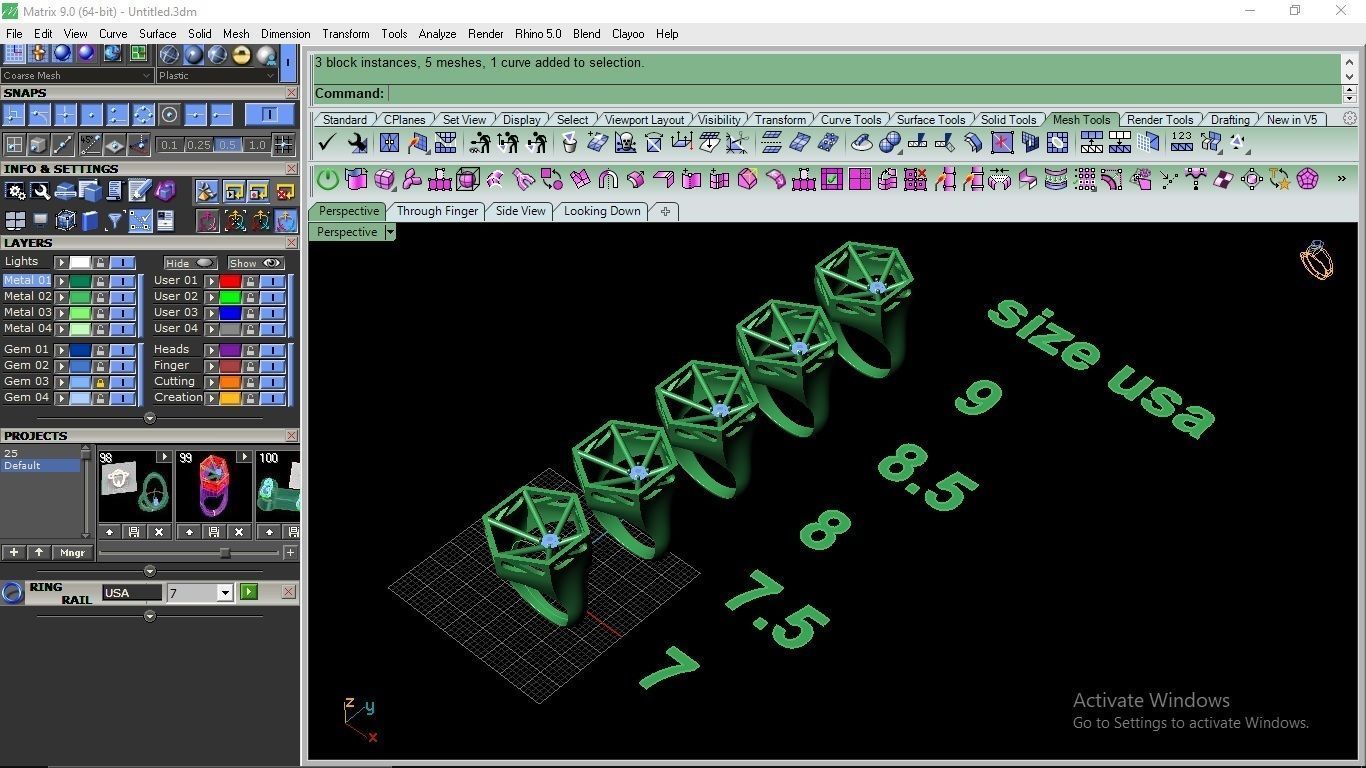This screenshot has height=768, width=1366.
Task: Click the 123 mesh numbering icon
Action: pos(1182,143)
